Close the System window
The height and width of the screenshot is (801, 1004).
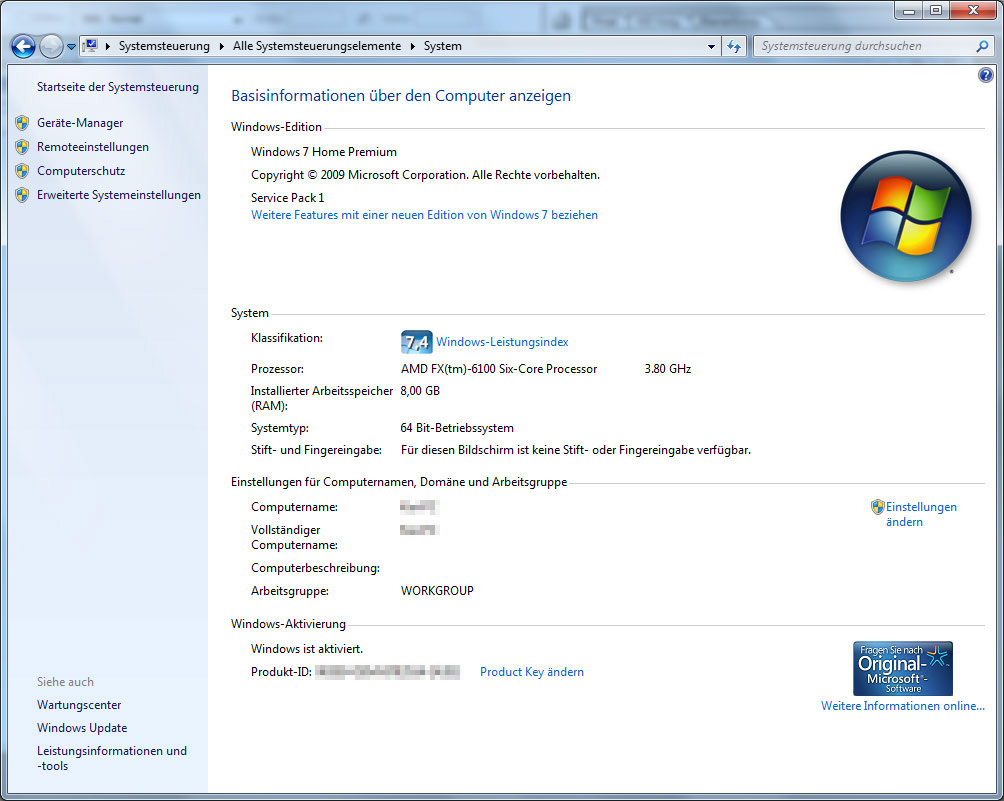pyautogui.click(x=973, y=10)
